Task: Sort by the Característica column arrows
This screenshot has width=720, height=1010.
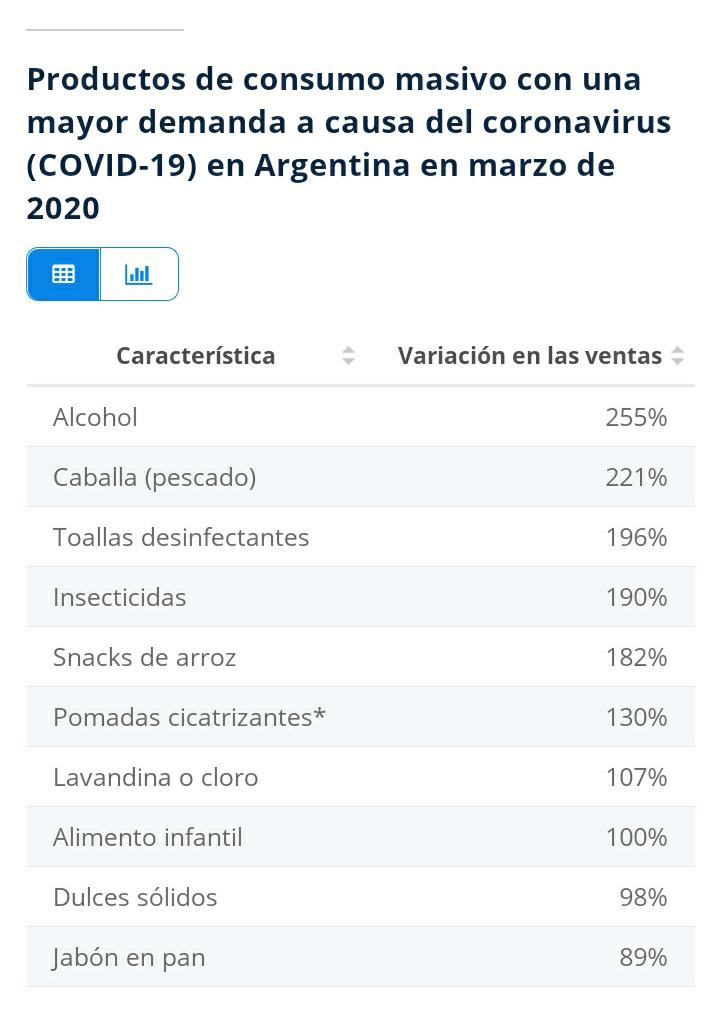Action: tap(348, 356)
